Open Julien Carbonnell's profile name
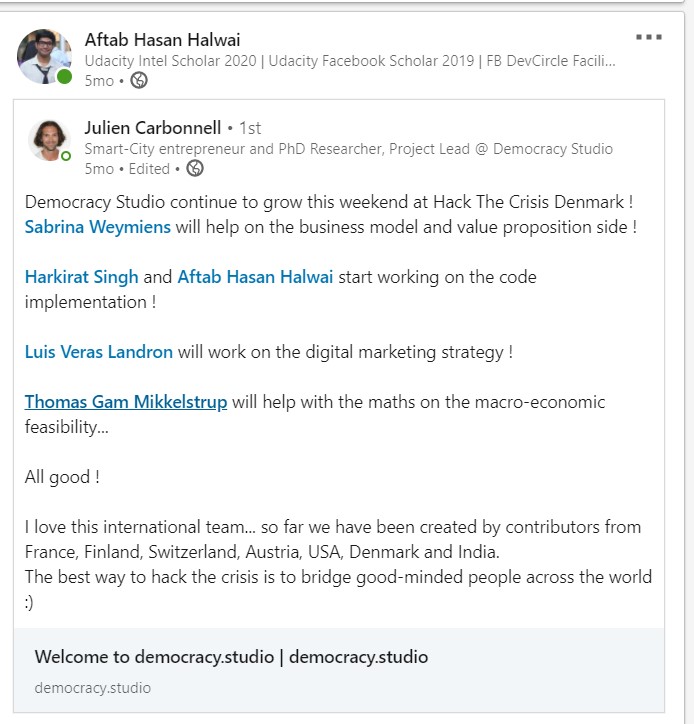Viewport: 694px width, 724px height. pyautogui.click(x=152, y=127)
